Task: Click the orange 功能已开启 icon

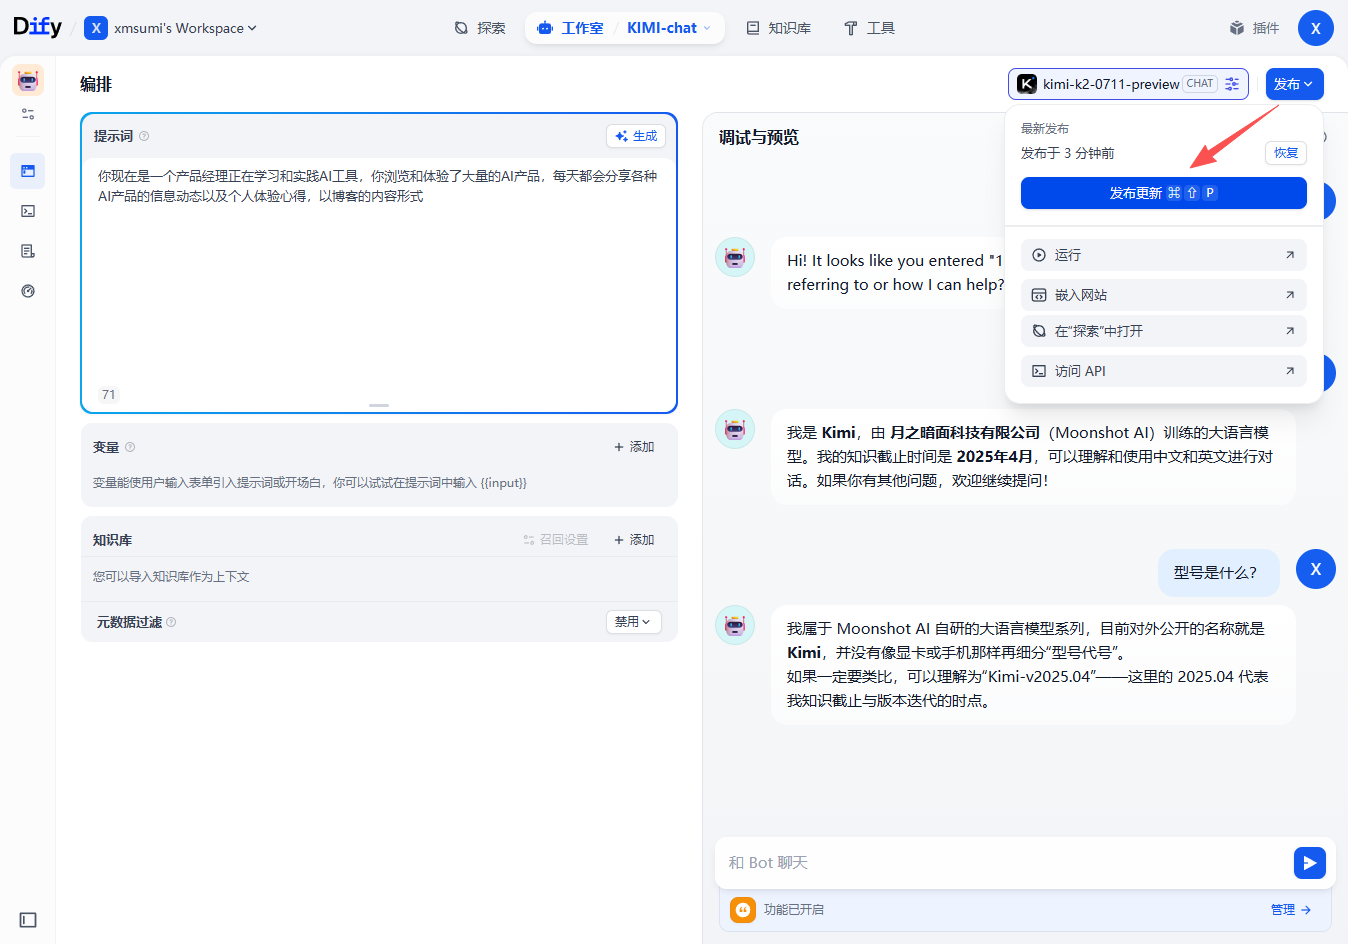Action: pyautogui.click(x=743, y=910)
